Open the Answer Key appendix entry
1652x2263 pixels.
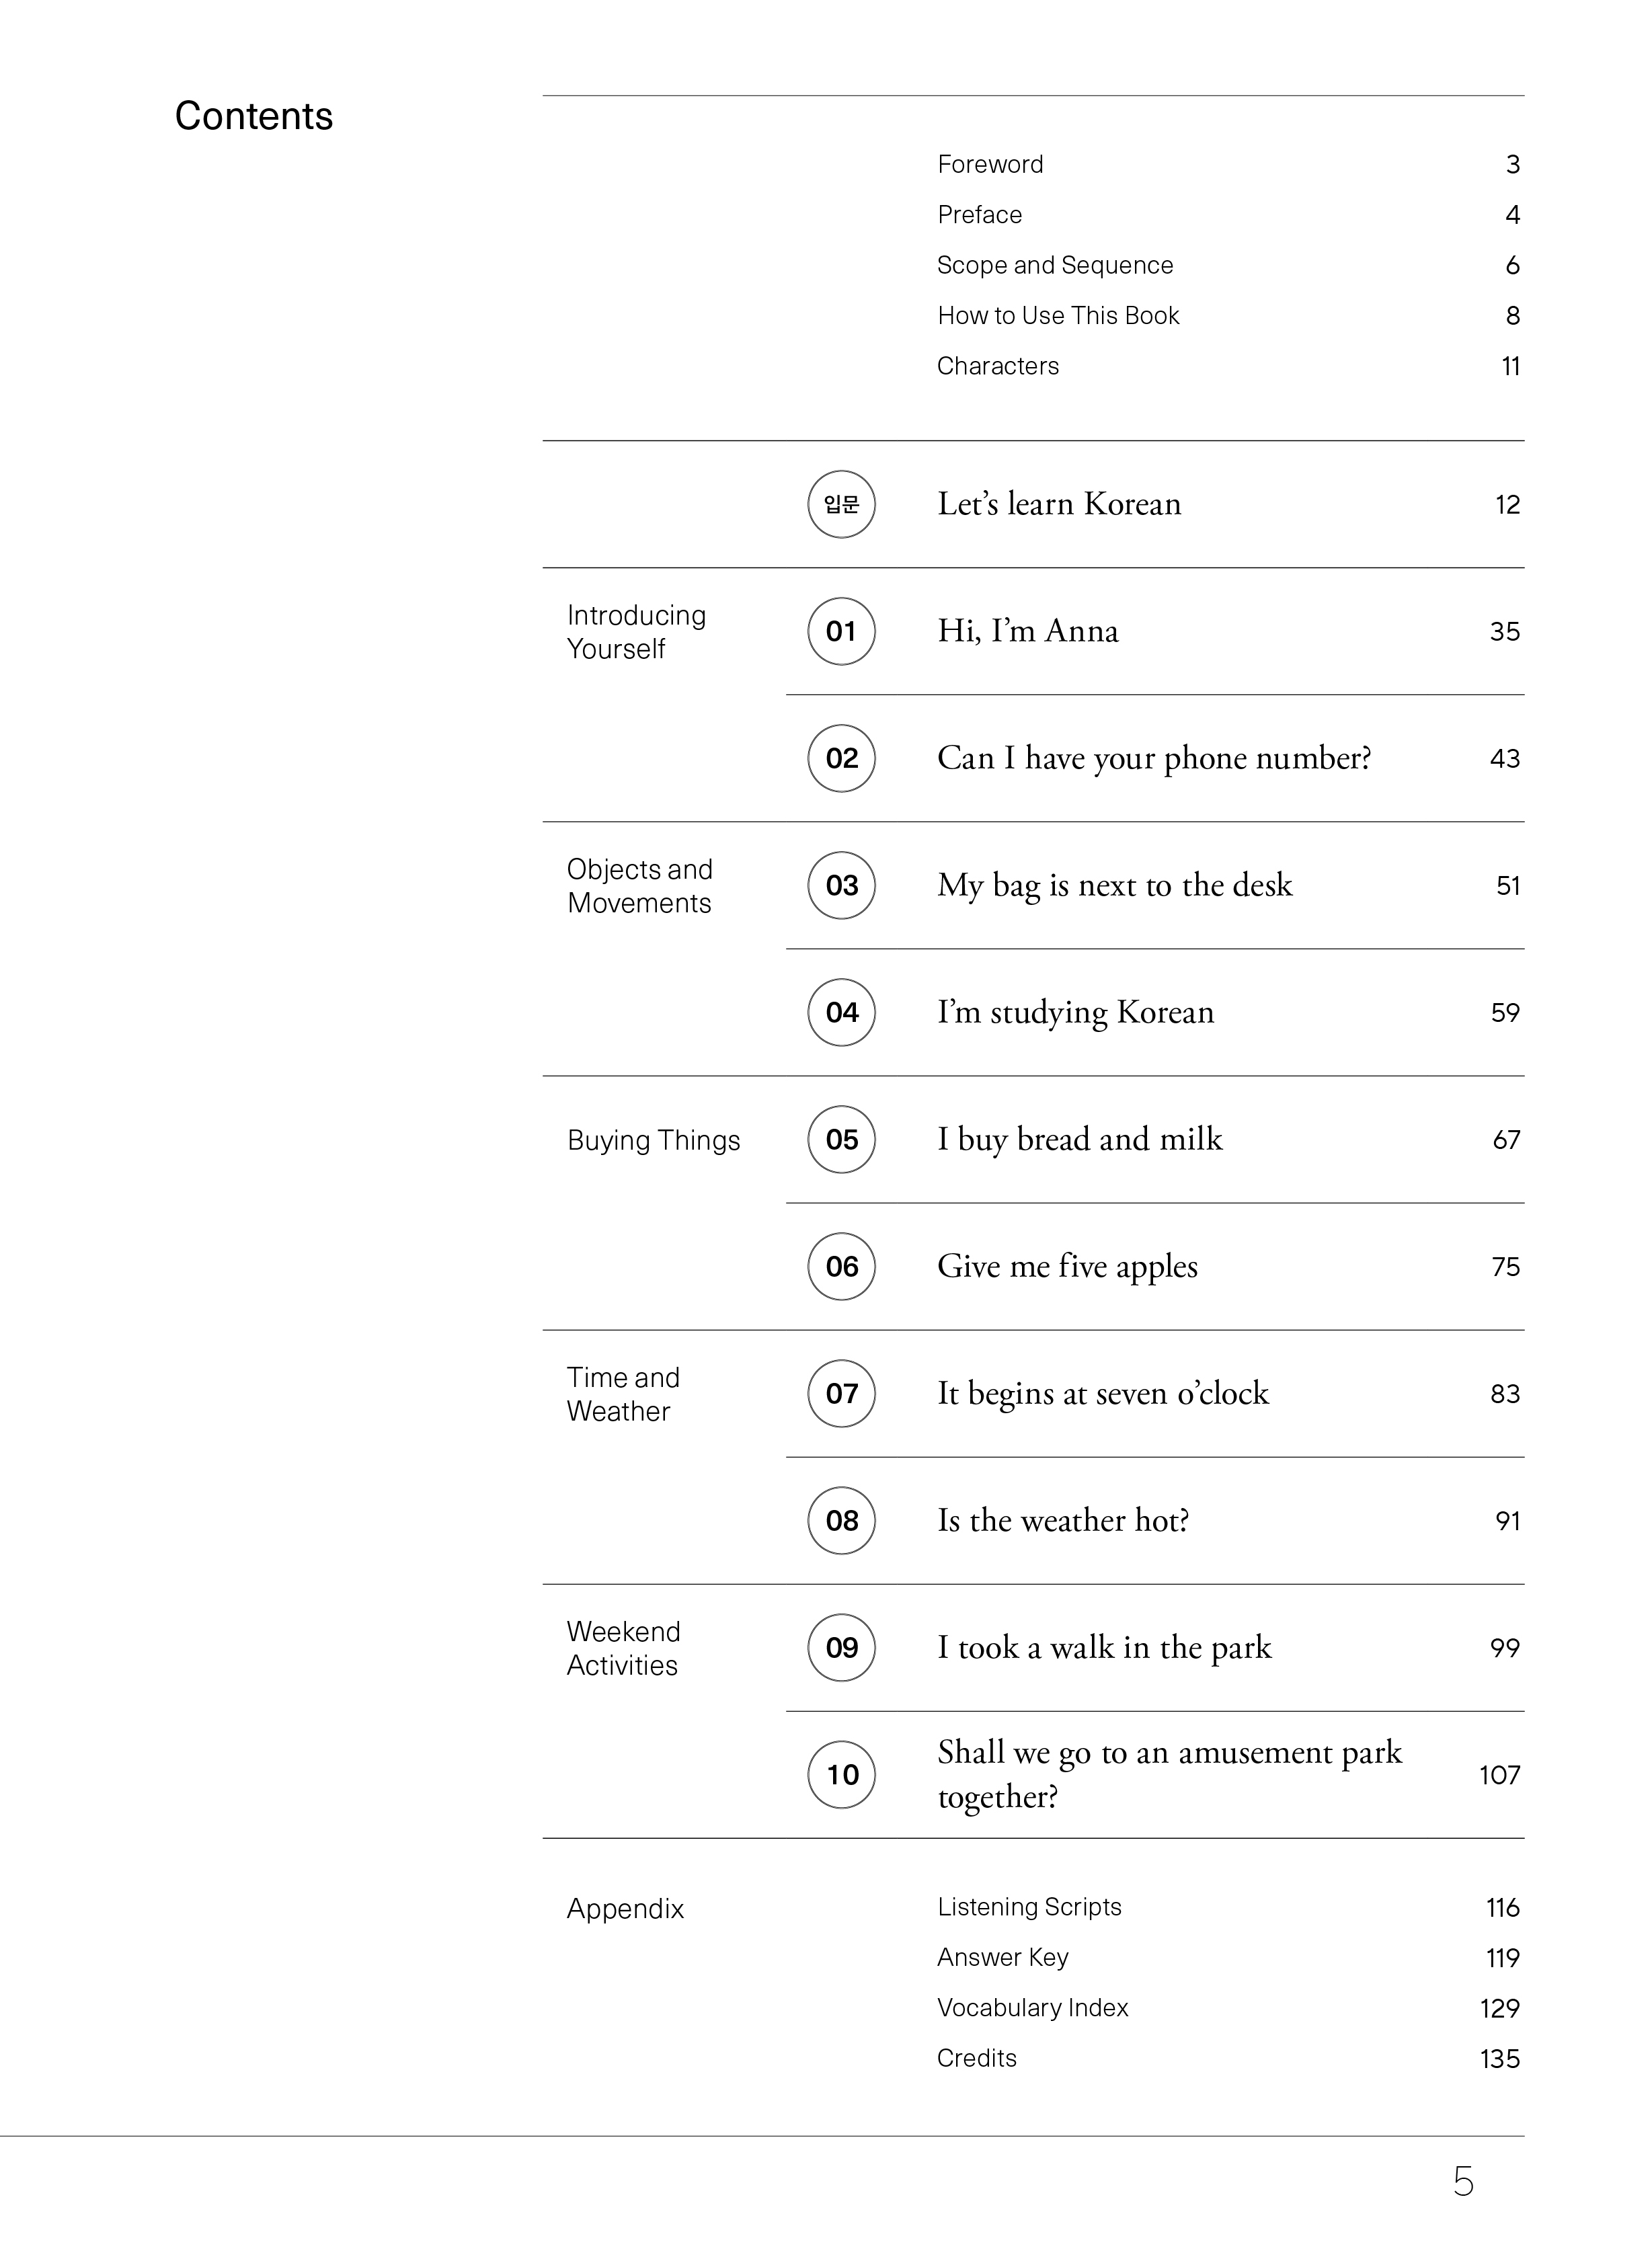point(1002,1957)
